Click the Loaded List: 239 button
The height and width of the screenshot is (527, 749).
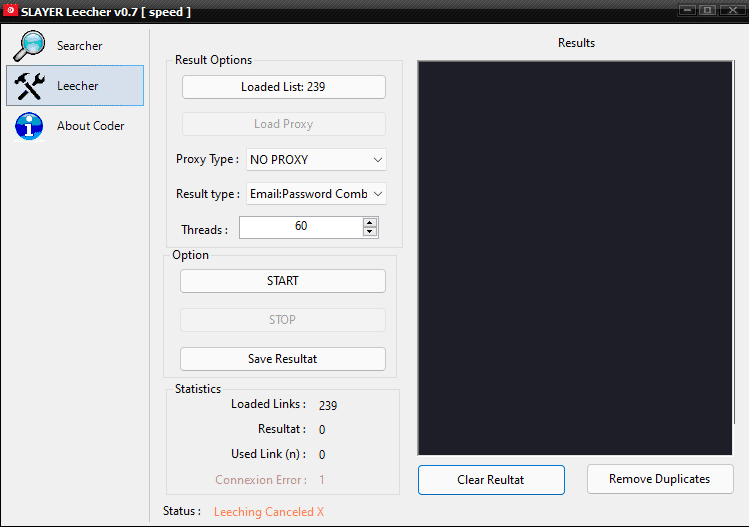[283, 87]
